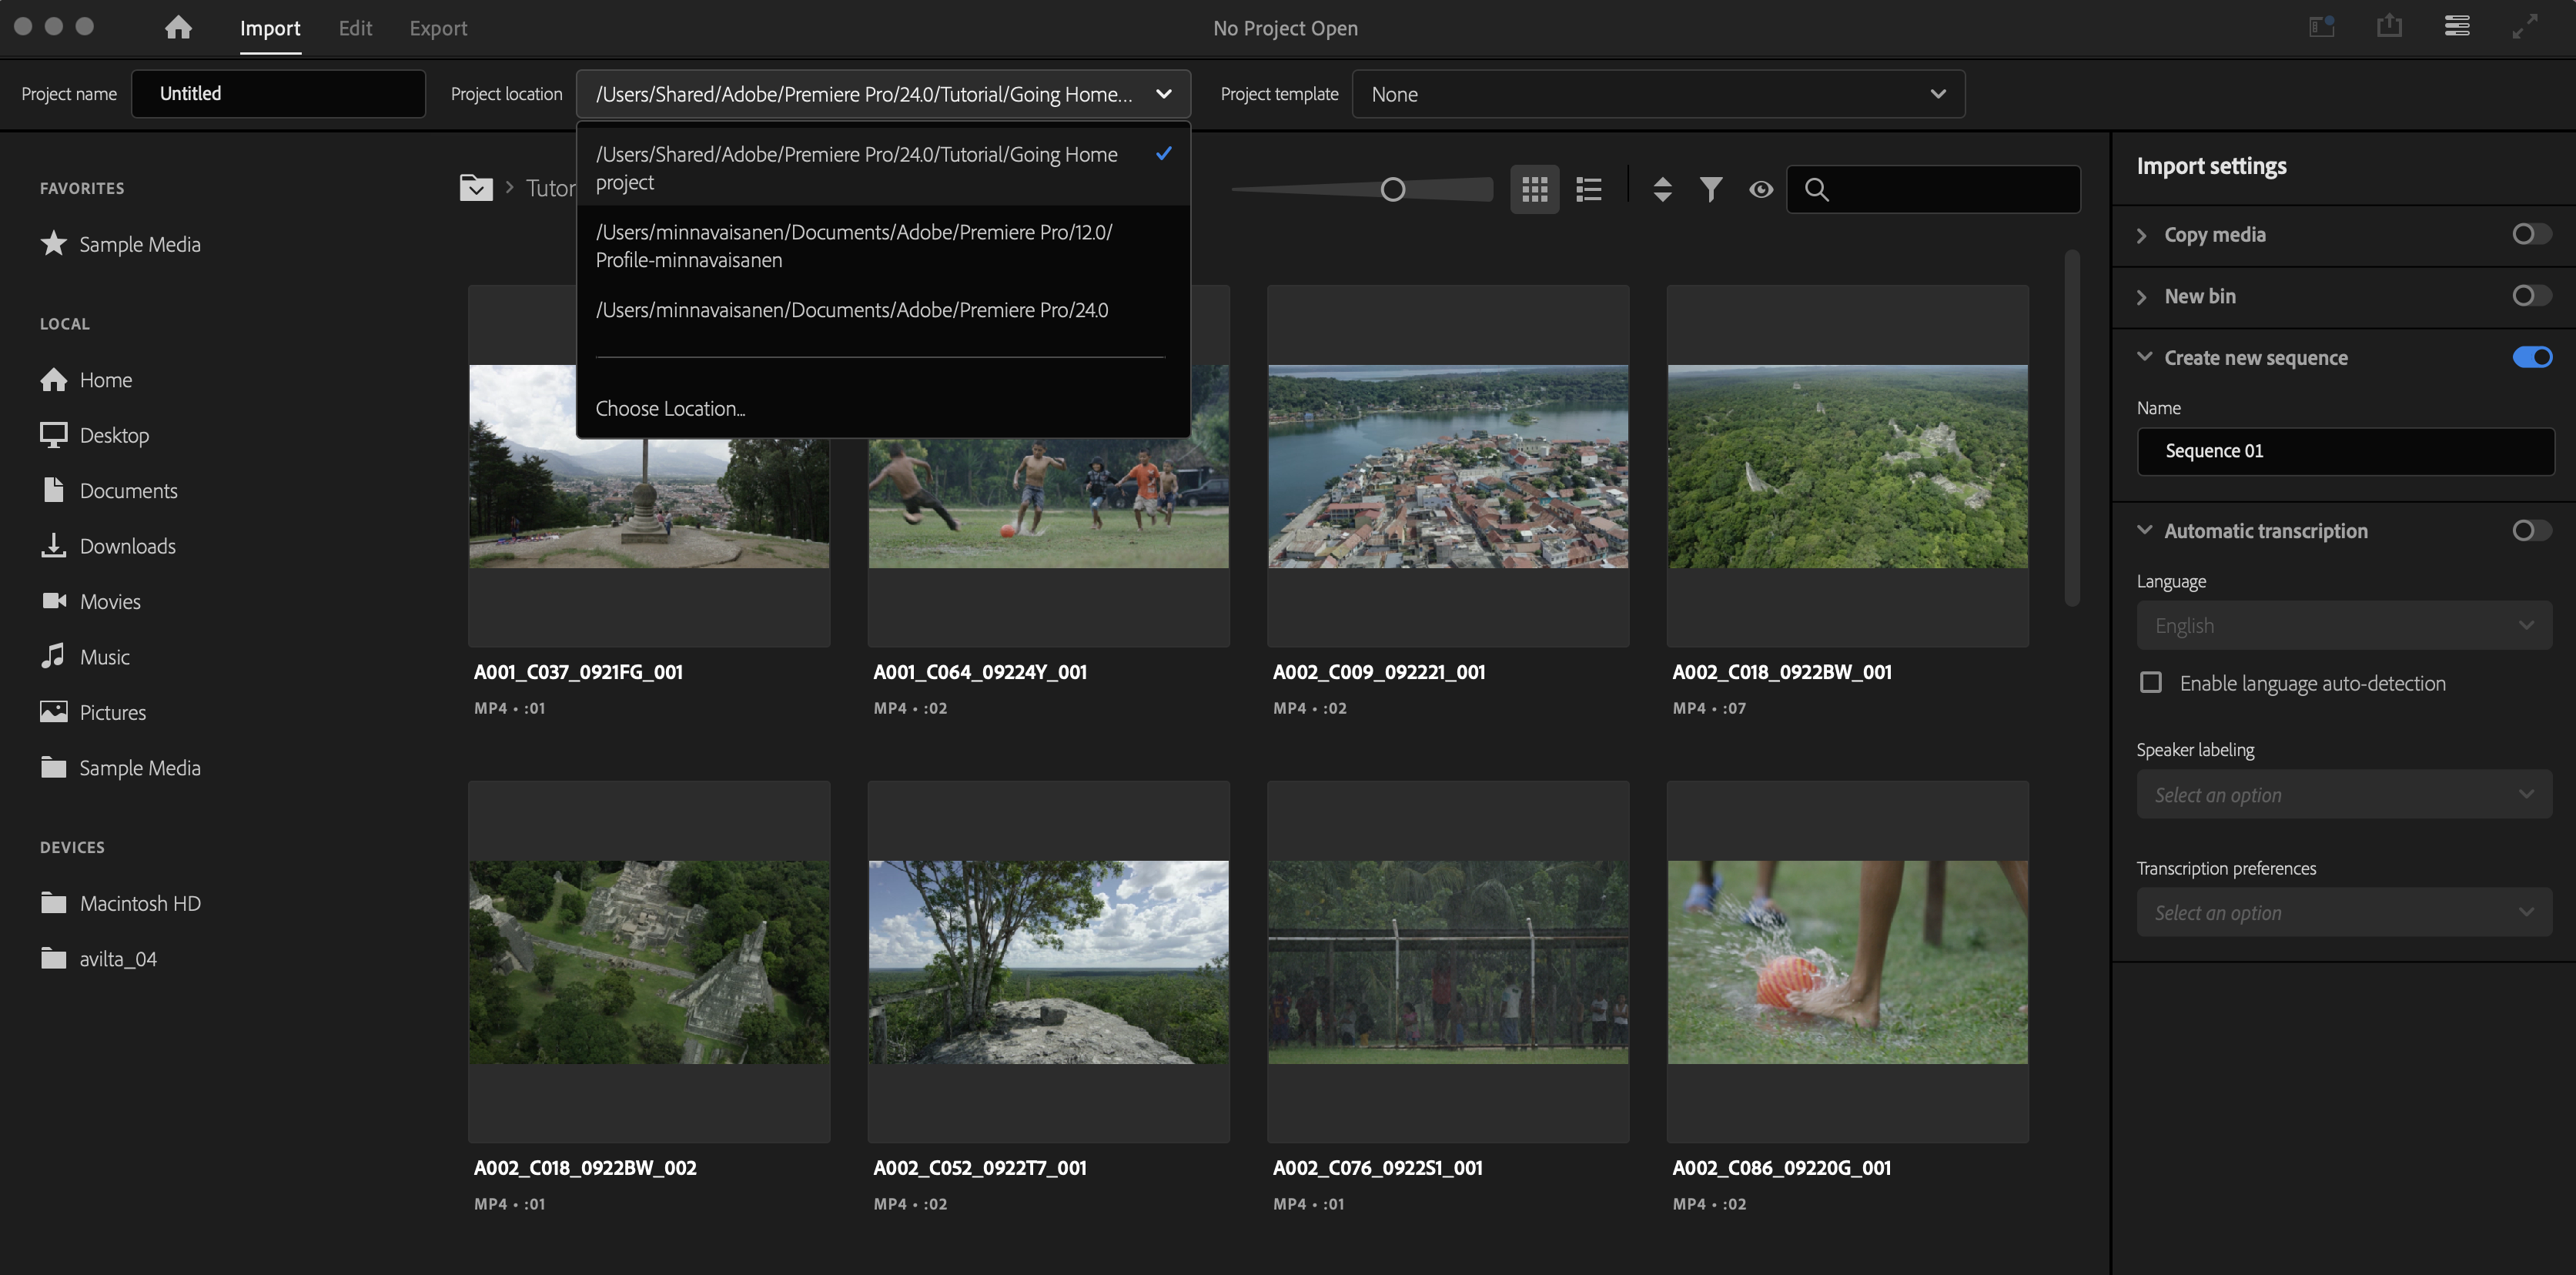
Task: Open the filter funnel icon
Action: click(1711, 189)
